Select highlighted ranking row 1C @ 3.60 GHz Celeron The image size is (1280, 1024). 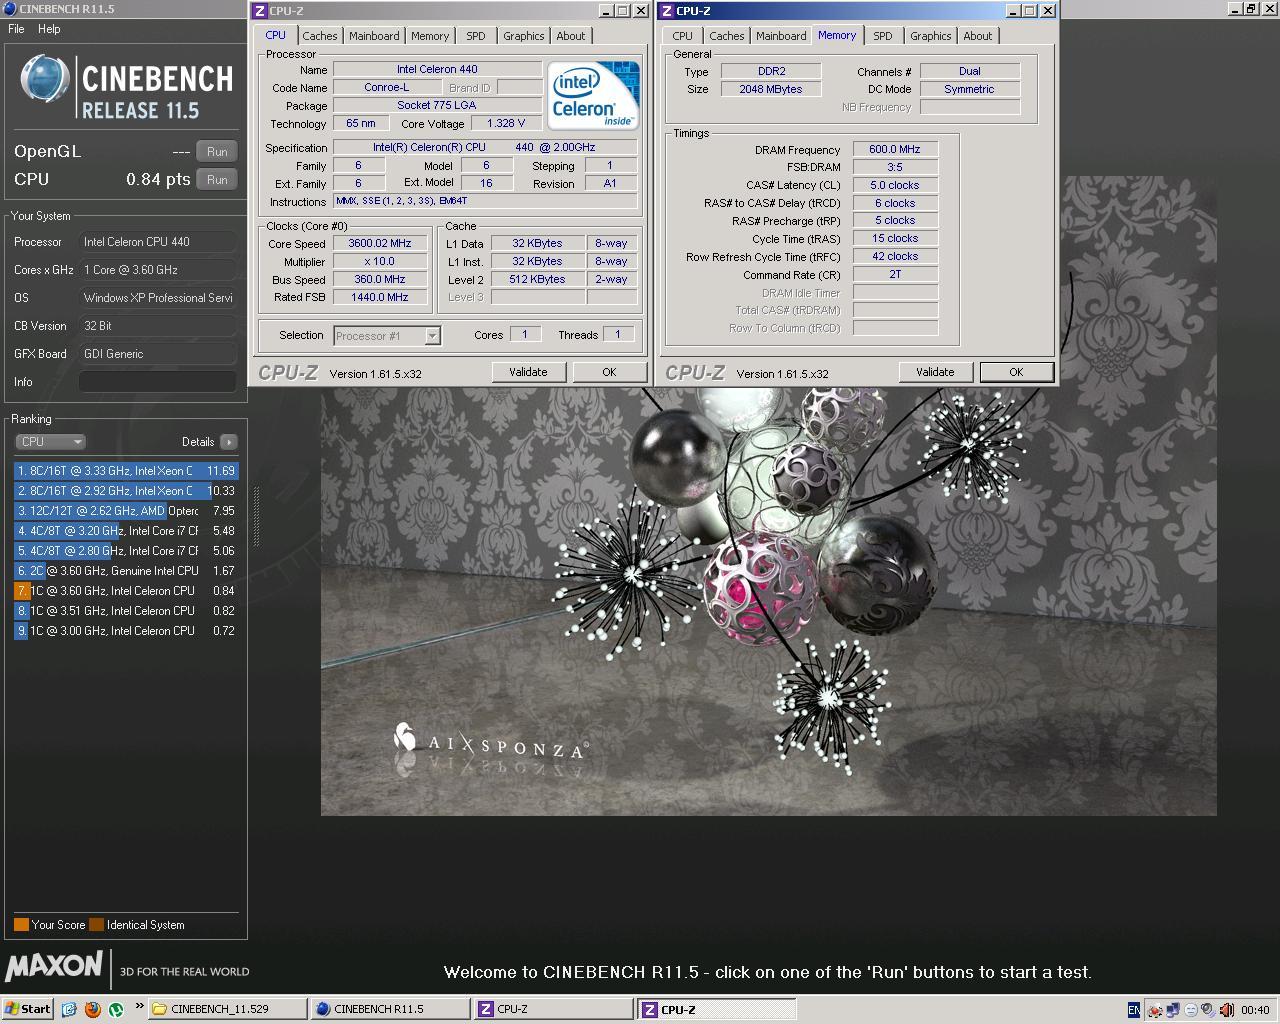coord(126,591)
